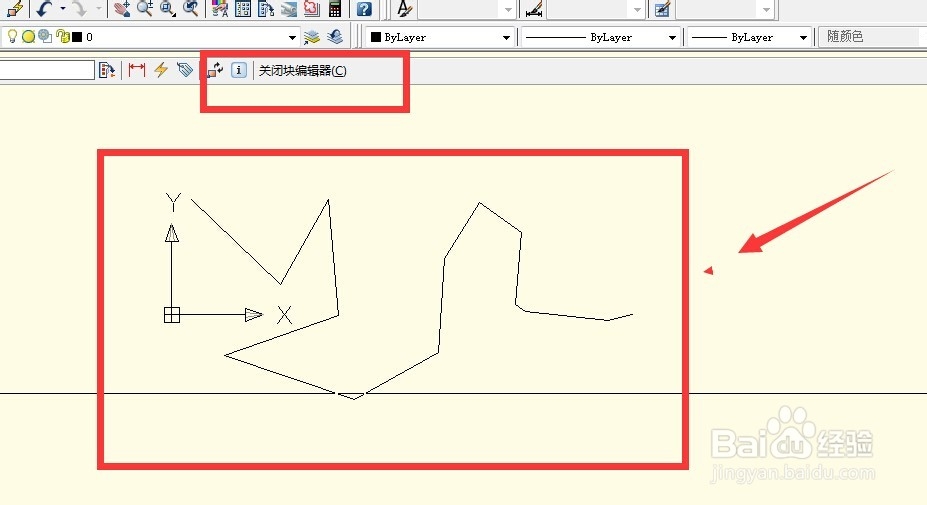Open the undo history dropdown arrow
This screenshot has height=505, width=927.
(x=63, y=8)
